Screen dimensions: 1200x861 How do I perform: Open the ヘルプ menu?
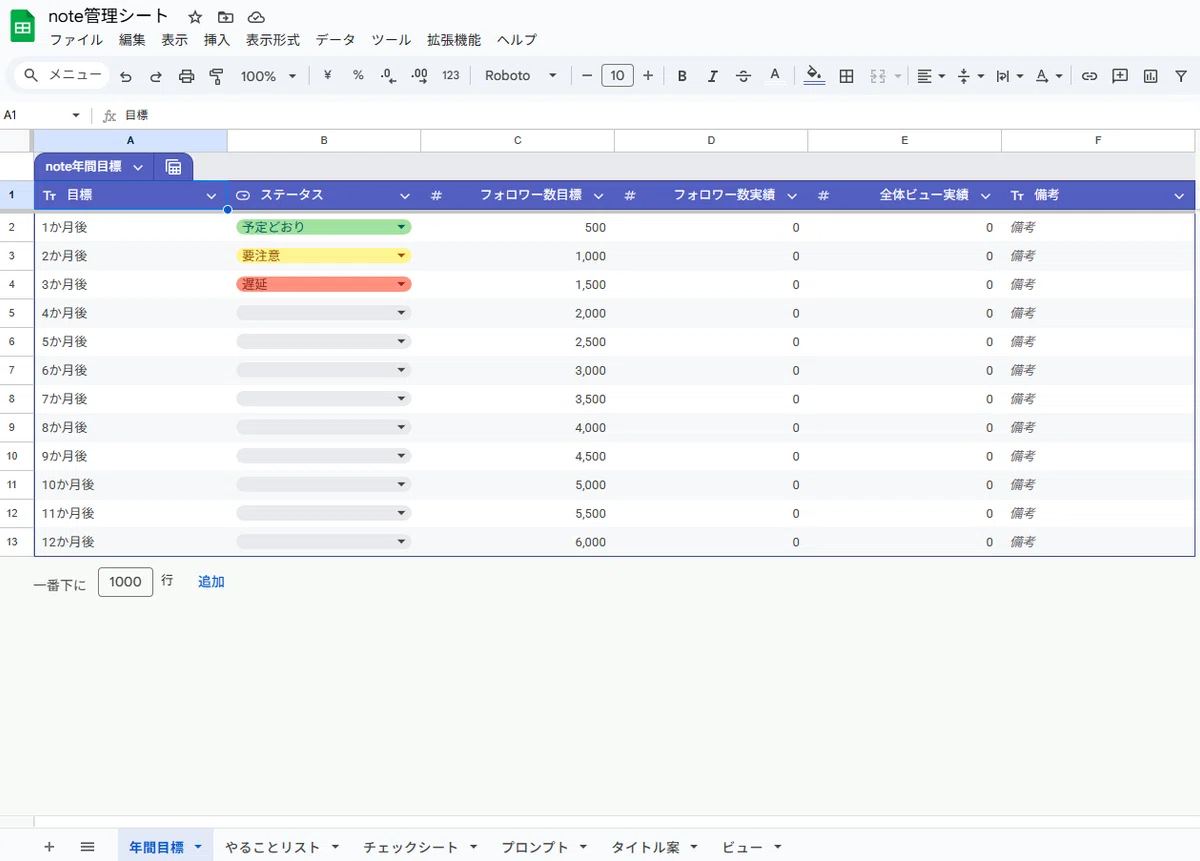[x=517, y=40]
